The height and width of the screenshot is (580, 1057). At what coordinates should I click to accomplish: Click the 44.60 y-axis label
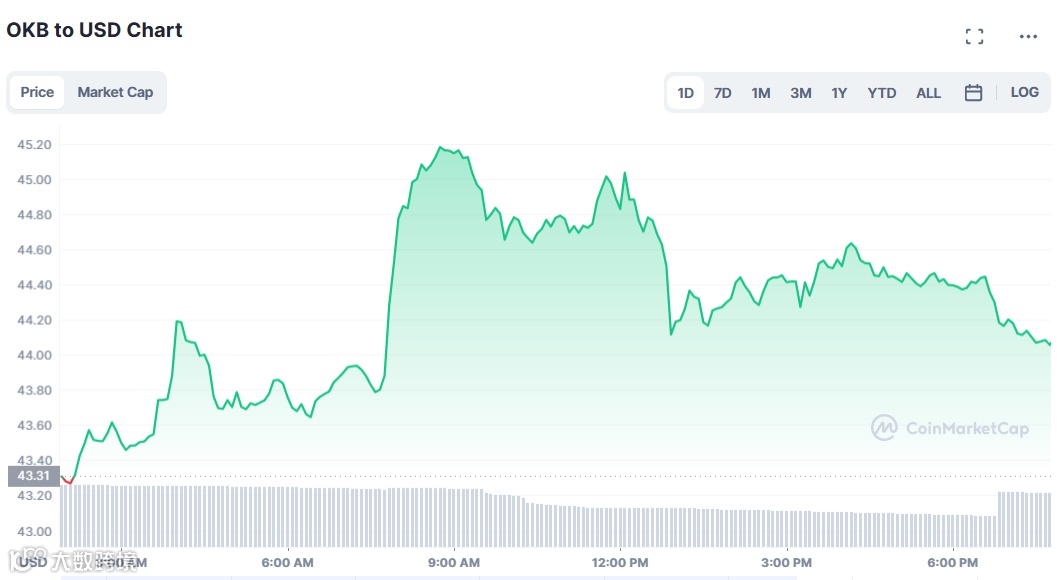[x=34, y=250]
